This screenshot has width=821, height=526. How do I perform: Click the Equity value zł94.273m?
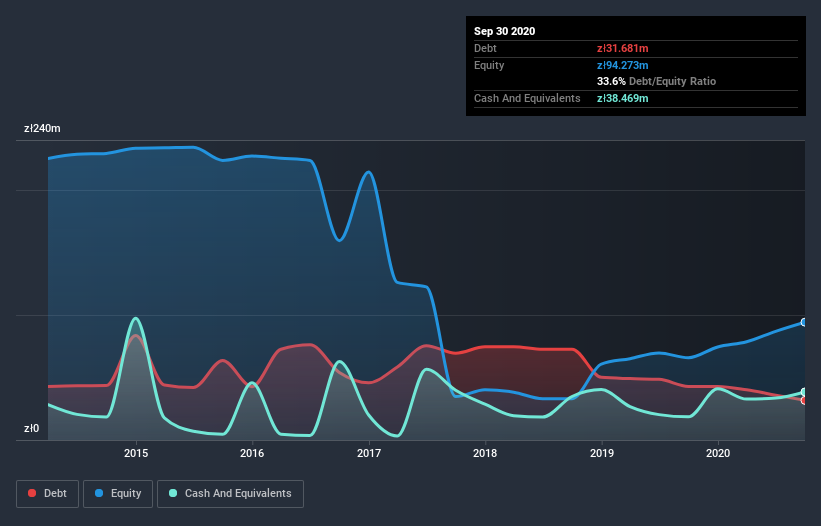[x=623, y=65]
